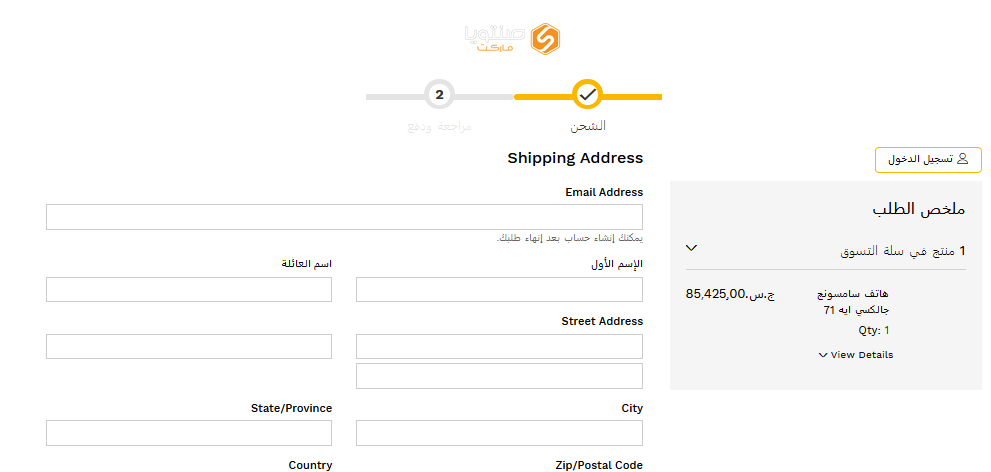
Task: Click the user icon in the sign-in button
Action: pos(963,159)
